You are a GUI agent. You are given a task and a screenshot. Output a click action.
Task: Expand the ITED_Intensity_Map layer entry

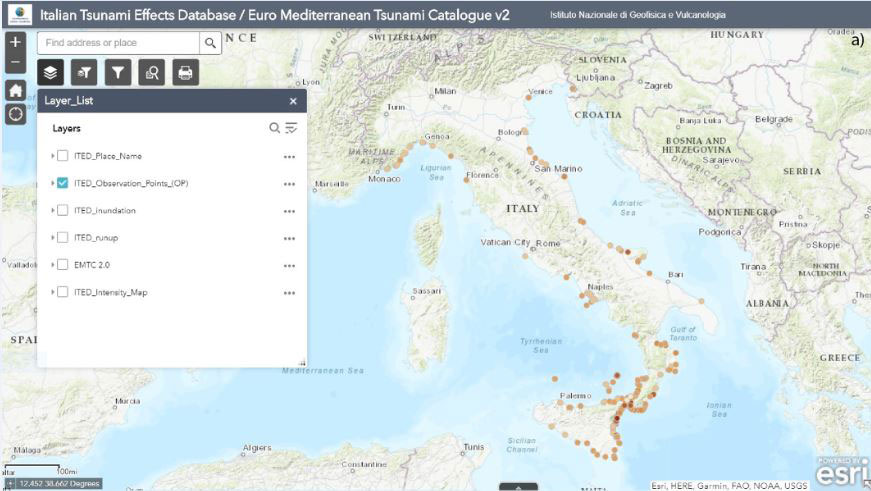tap(53, 292)
